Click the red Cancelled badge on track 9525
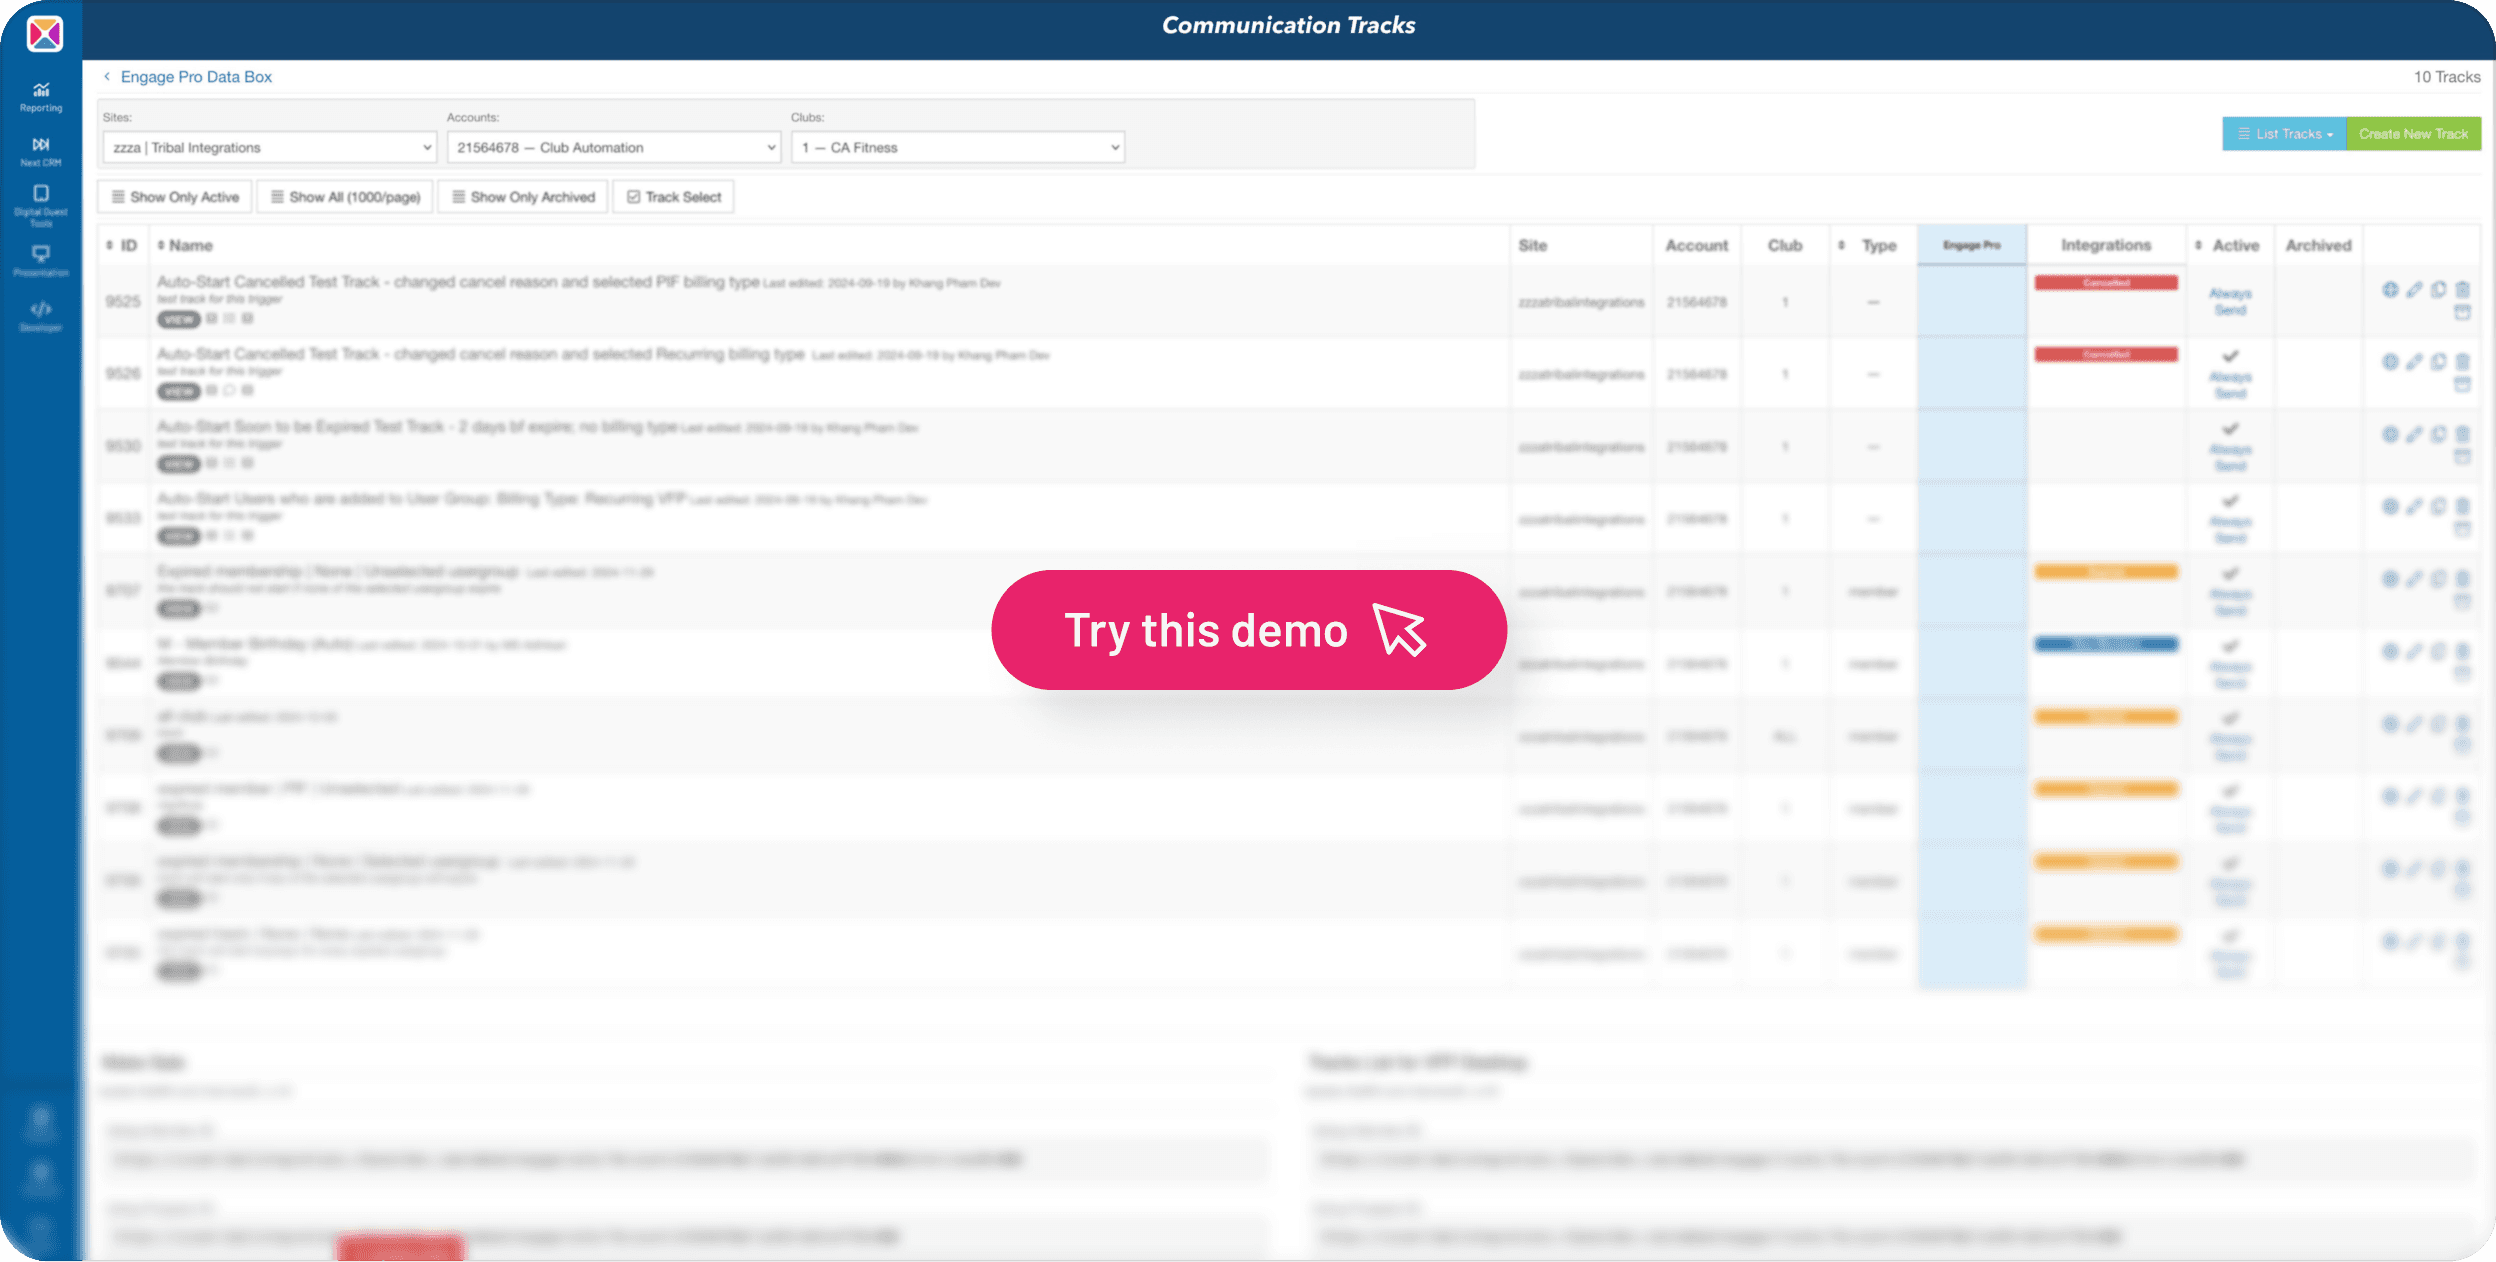 pos(2106,283)
